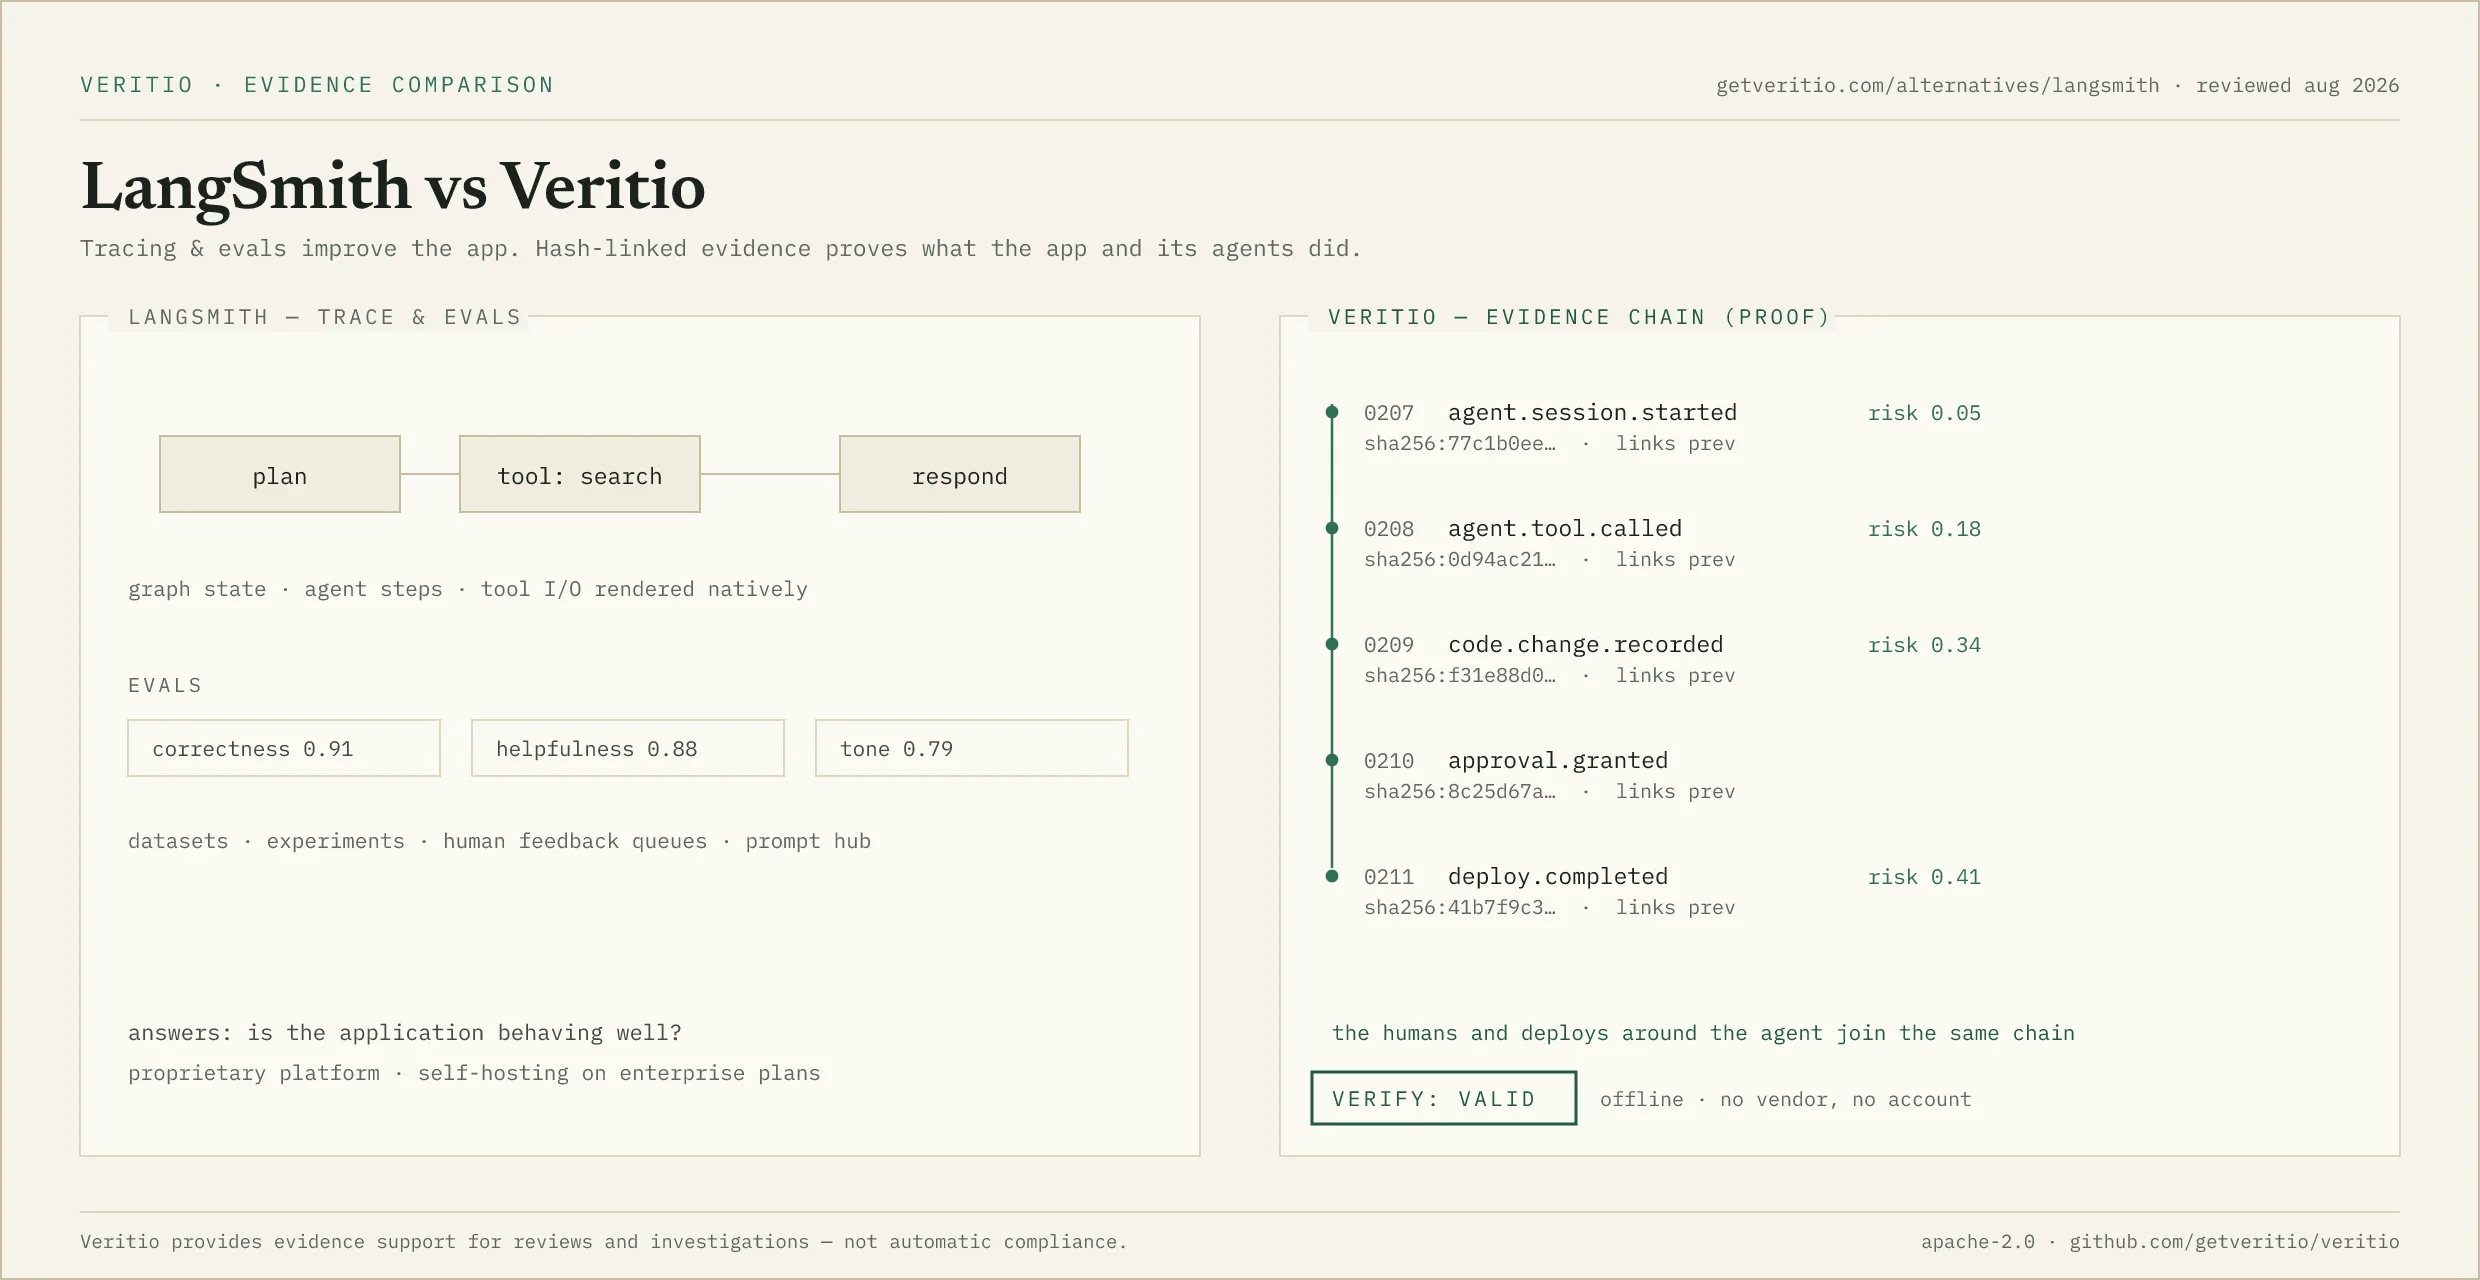Click "answers: is the application behaving well?"

[x=405, y=1032]
